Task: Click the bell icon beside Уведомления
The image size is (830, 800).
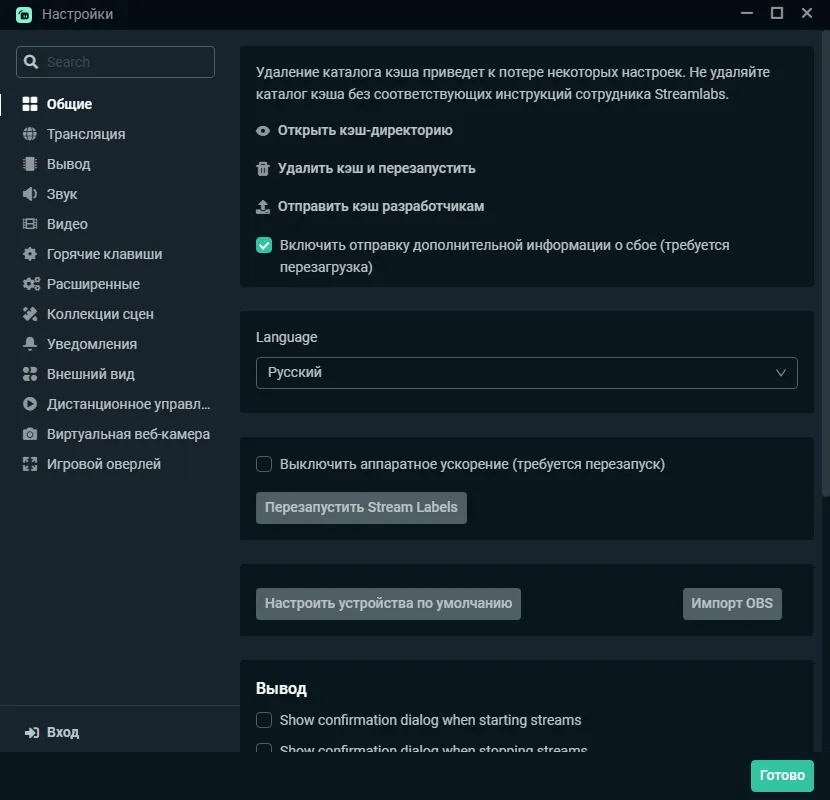Action: pos(30,344)
